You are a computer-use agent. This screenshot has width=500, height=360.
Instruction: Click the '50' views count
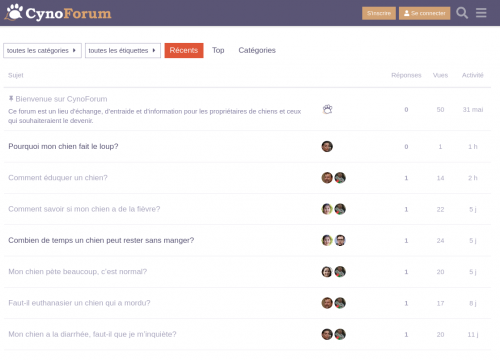click(x=440, y=110)
